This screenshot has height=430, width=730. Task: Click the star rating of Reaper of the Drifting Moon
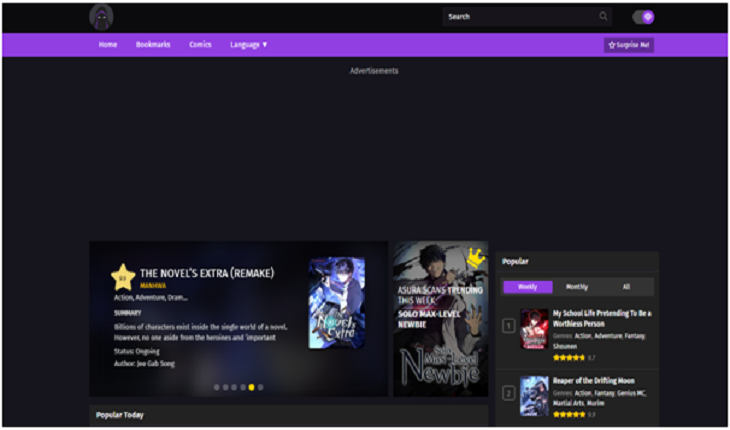point(568,414)
